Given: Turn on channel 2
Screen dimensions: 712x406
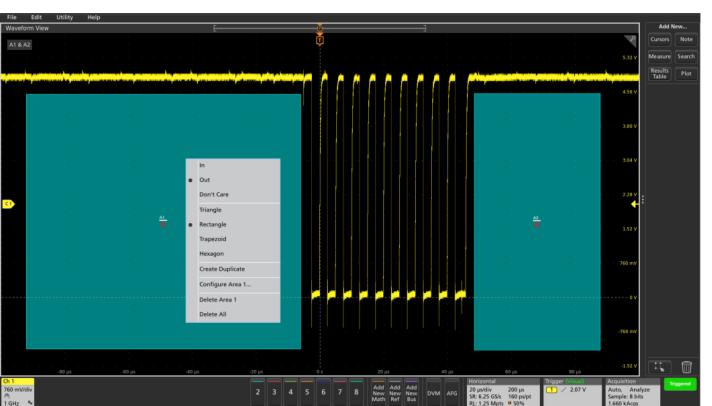Looking at the screenshot, I should click(x=257, y=392).
